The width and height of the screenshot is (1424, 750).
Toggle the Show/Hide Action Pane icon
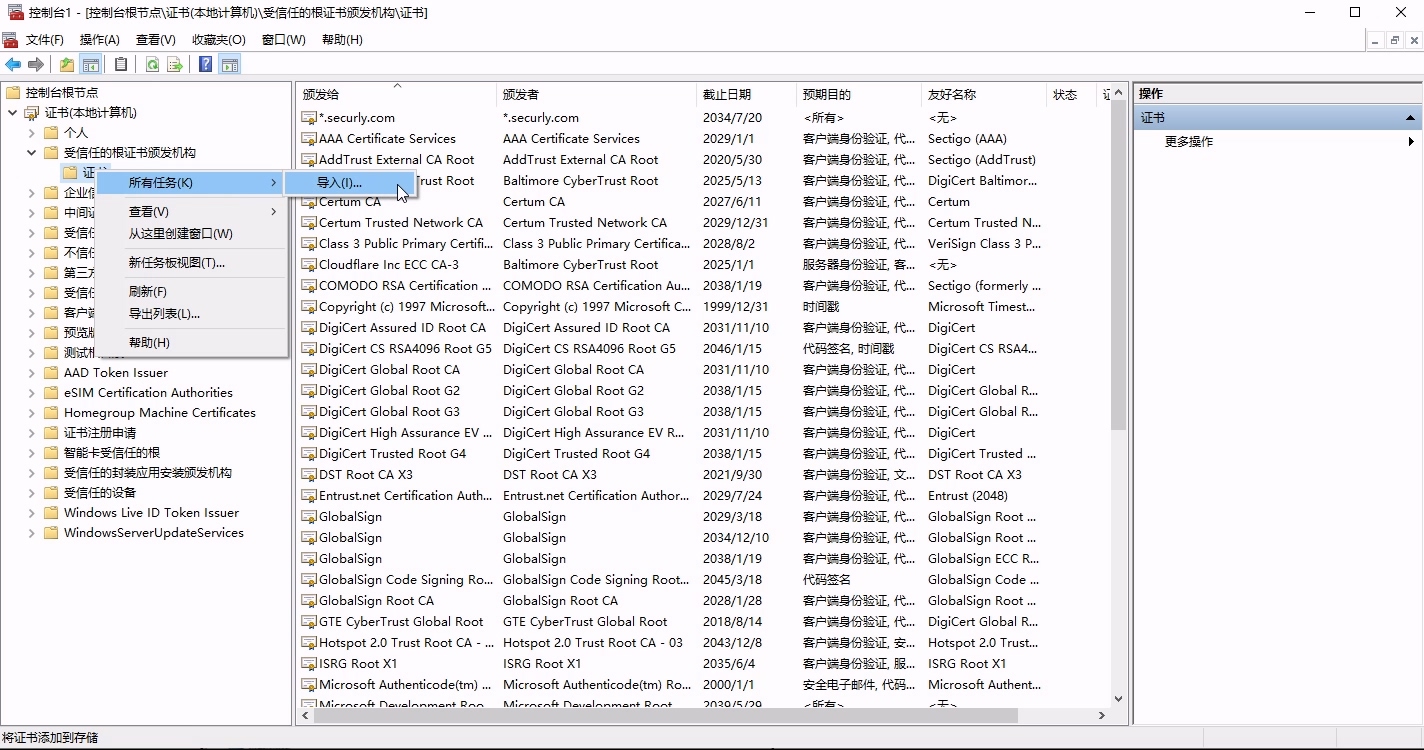230,65
